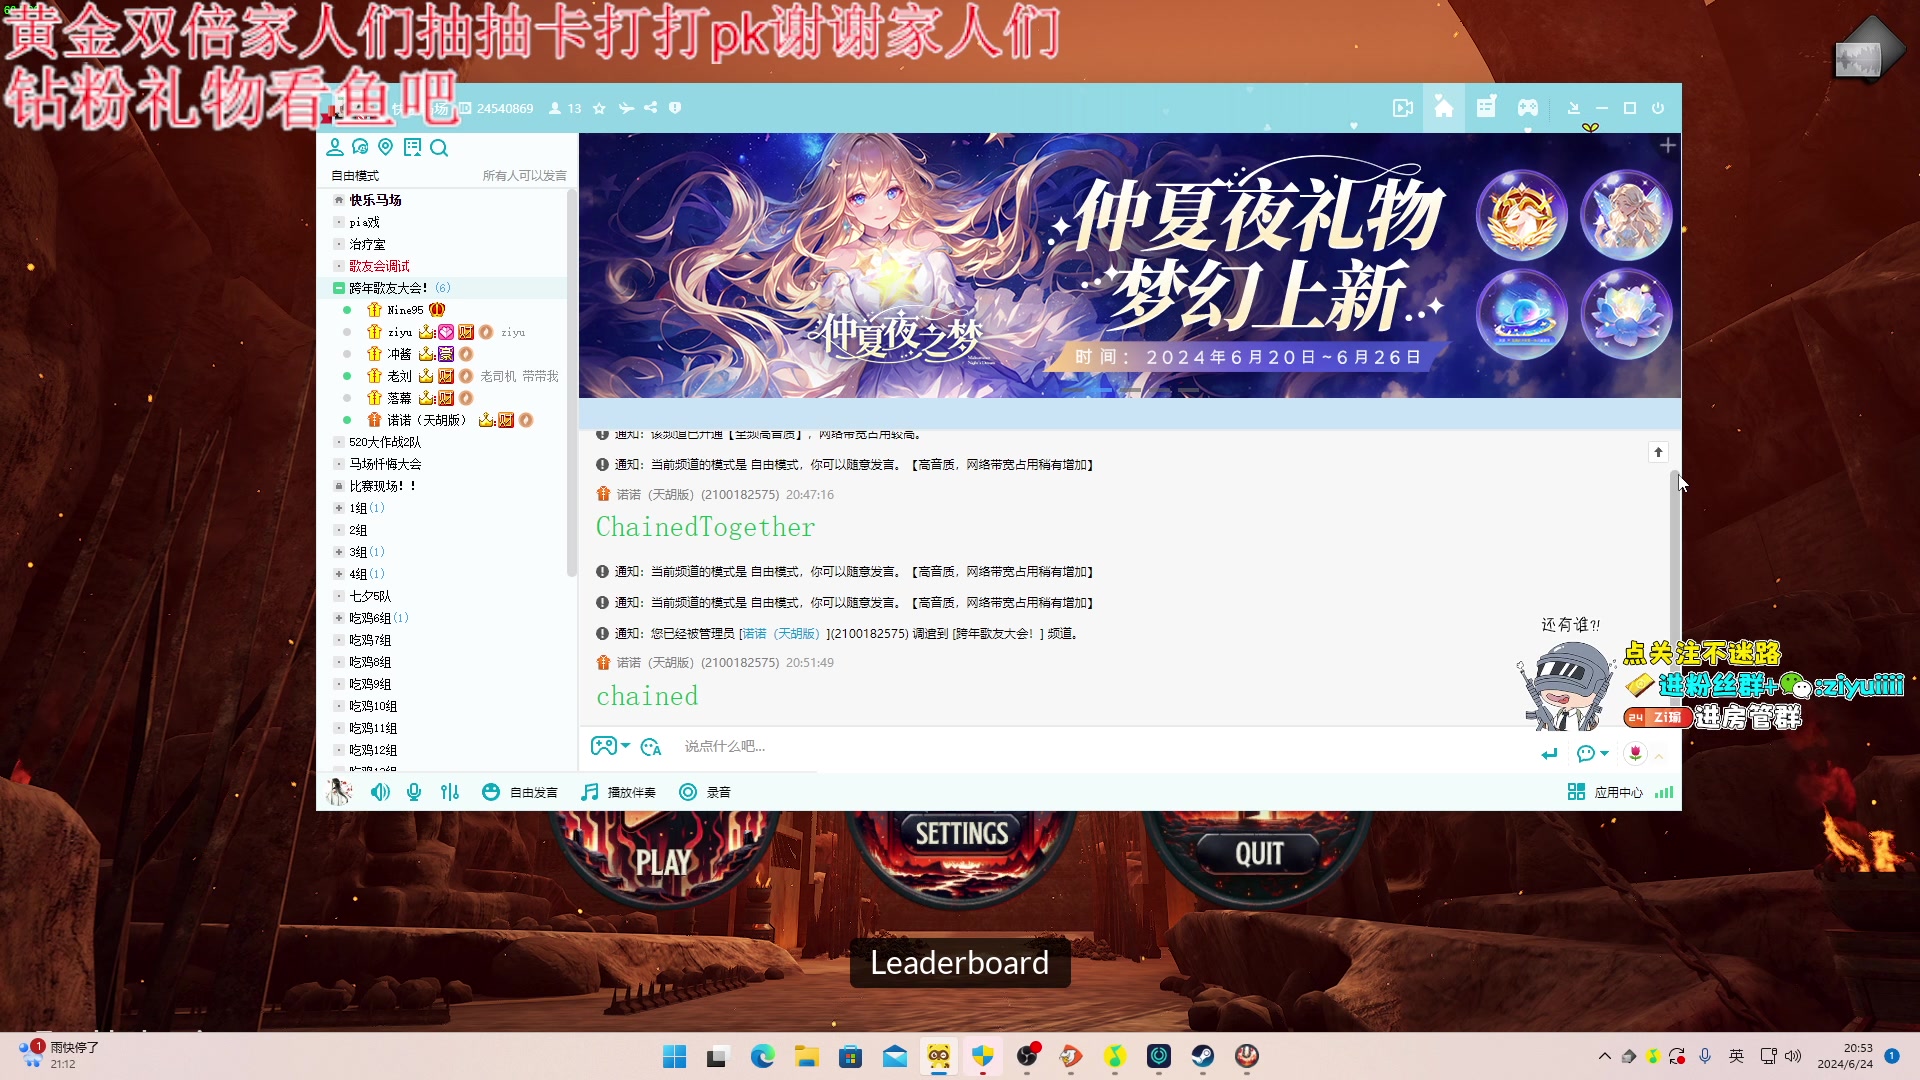Open 应用中心 app center
Screen dimensions: 1920x1080
[x=1605, y=792]
